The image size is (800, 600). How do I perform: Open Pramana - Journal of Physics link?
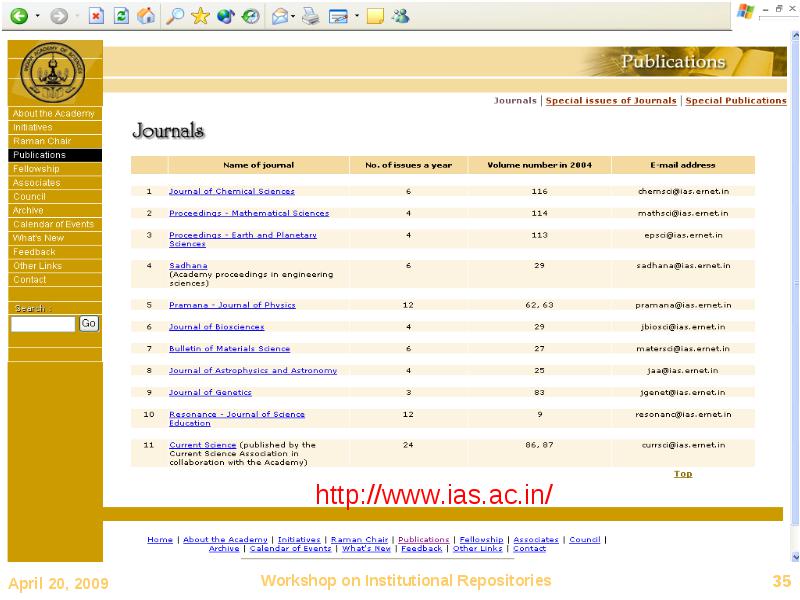pos(232,305)
